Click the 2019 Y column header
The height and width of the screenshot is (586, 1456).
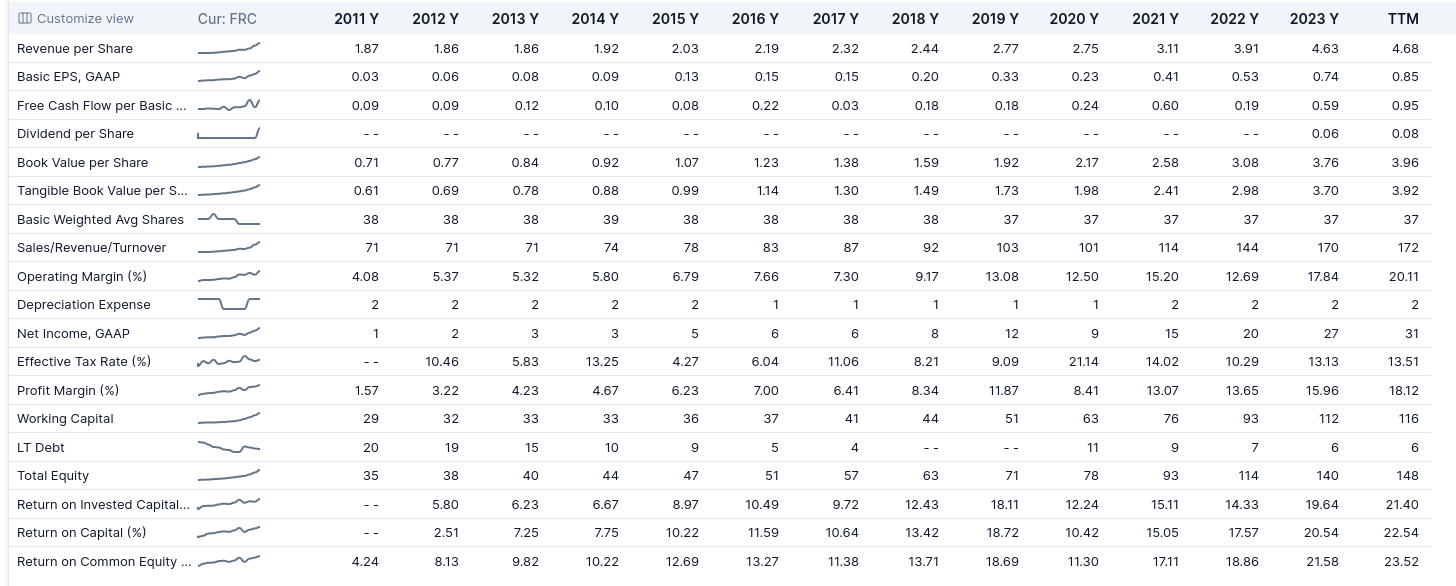tap(995, 19)
